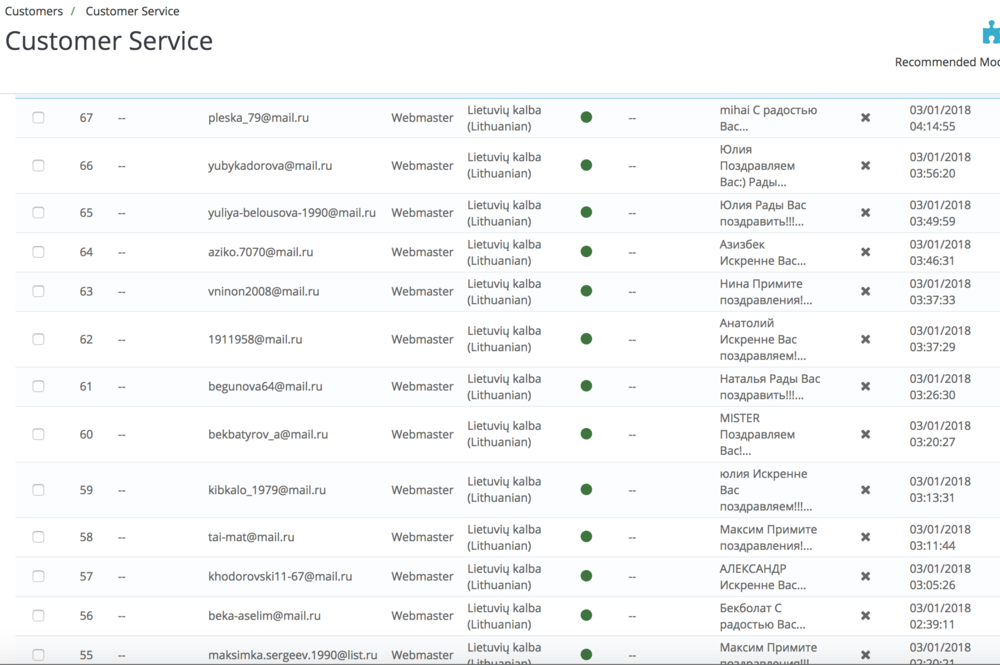
Task: Click the green dot on maksimka.sergeev row
Action: click(x=585, y=651)
